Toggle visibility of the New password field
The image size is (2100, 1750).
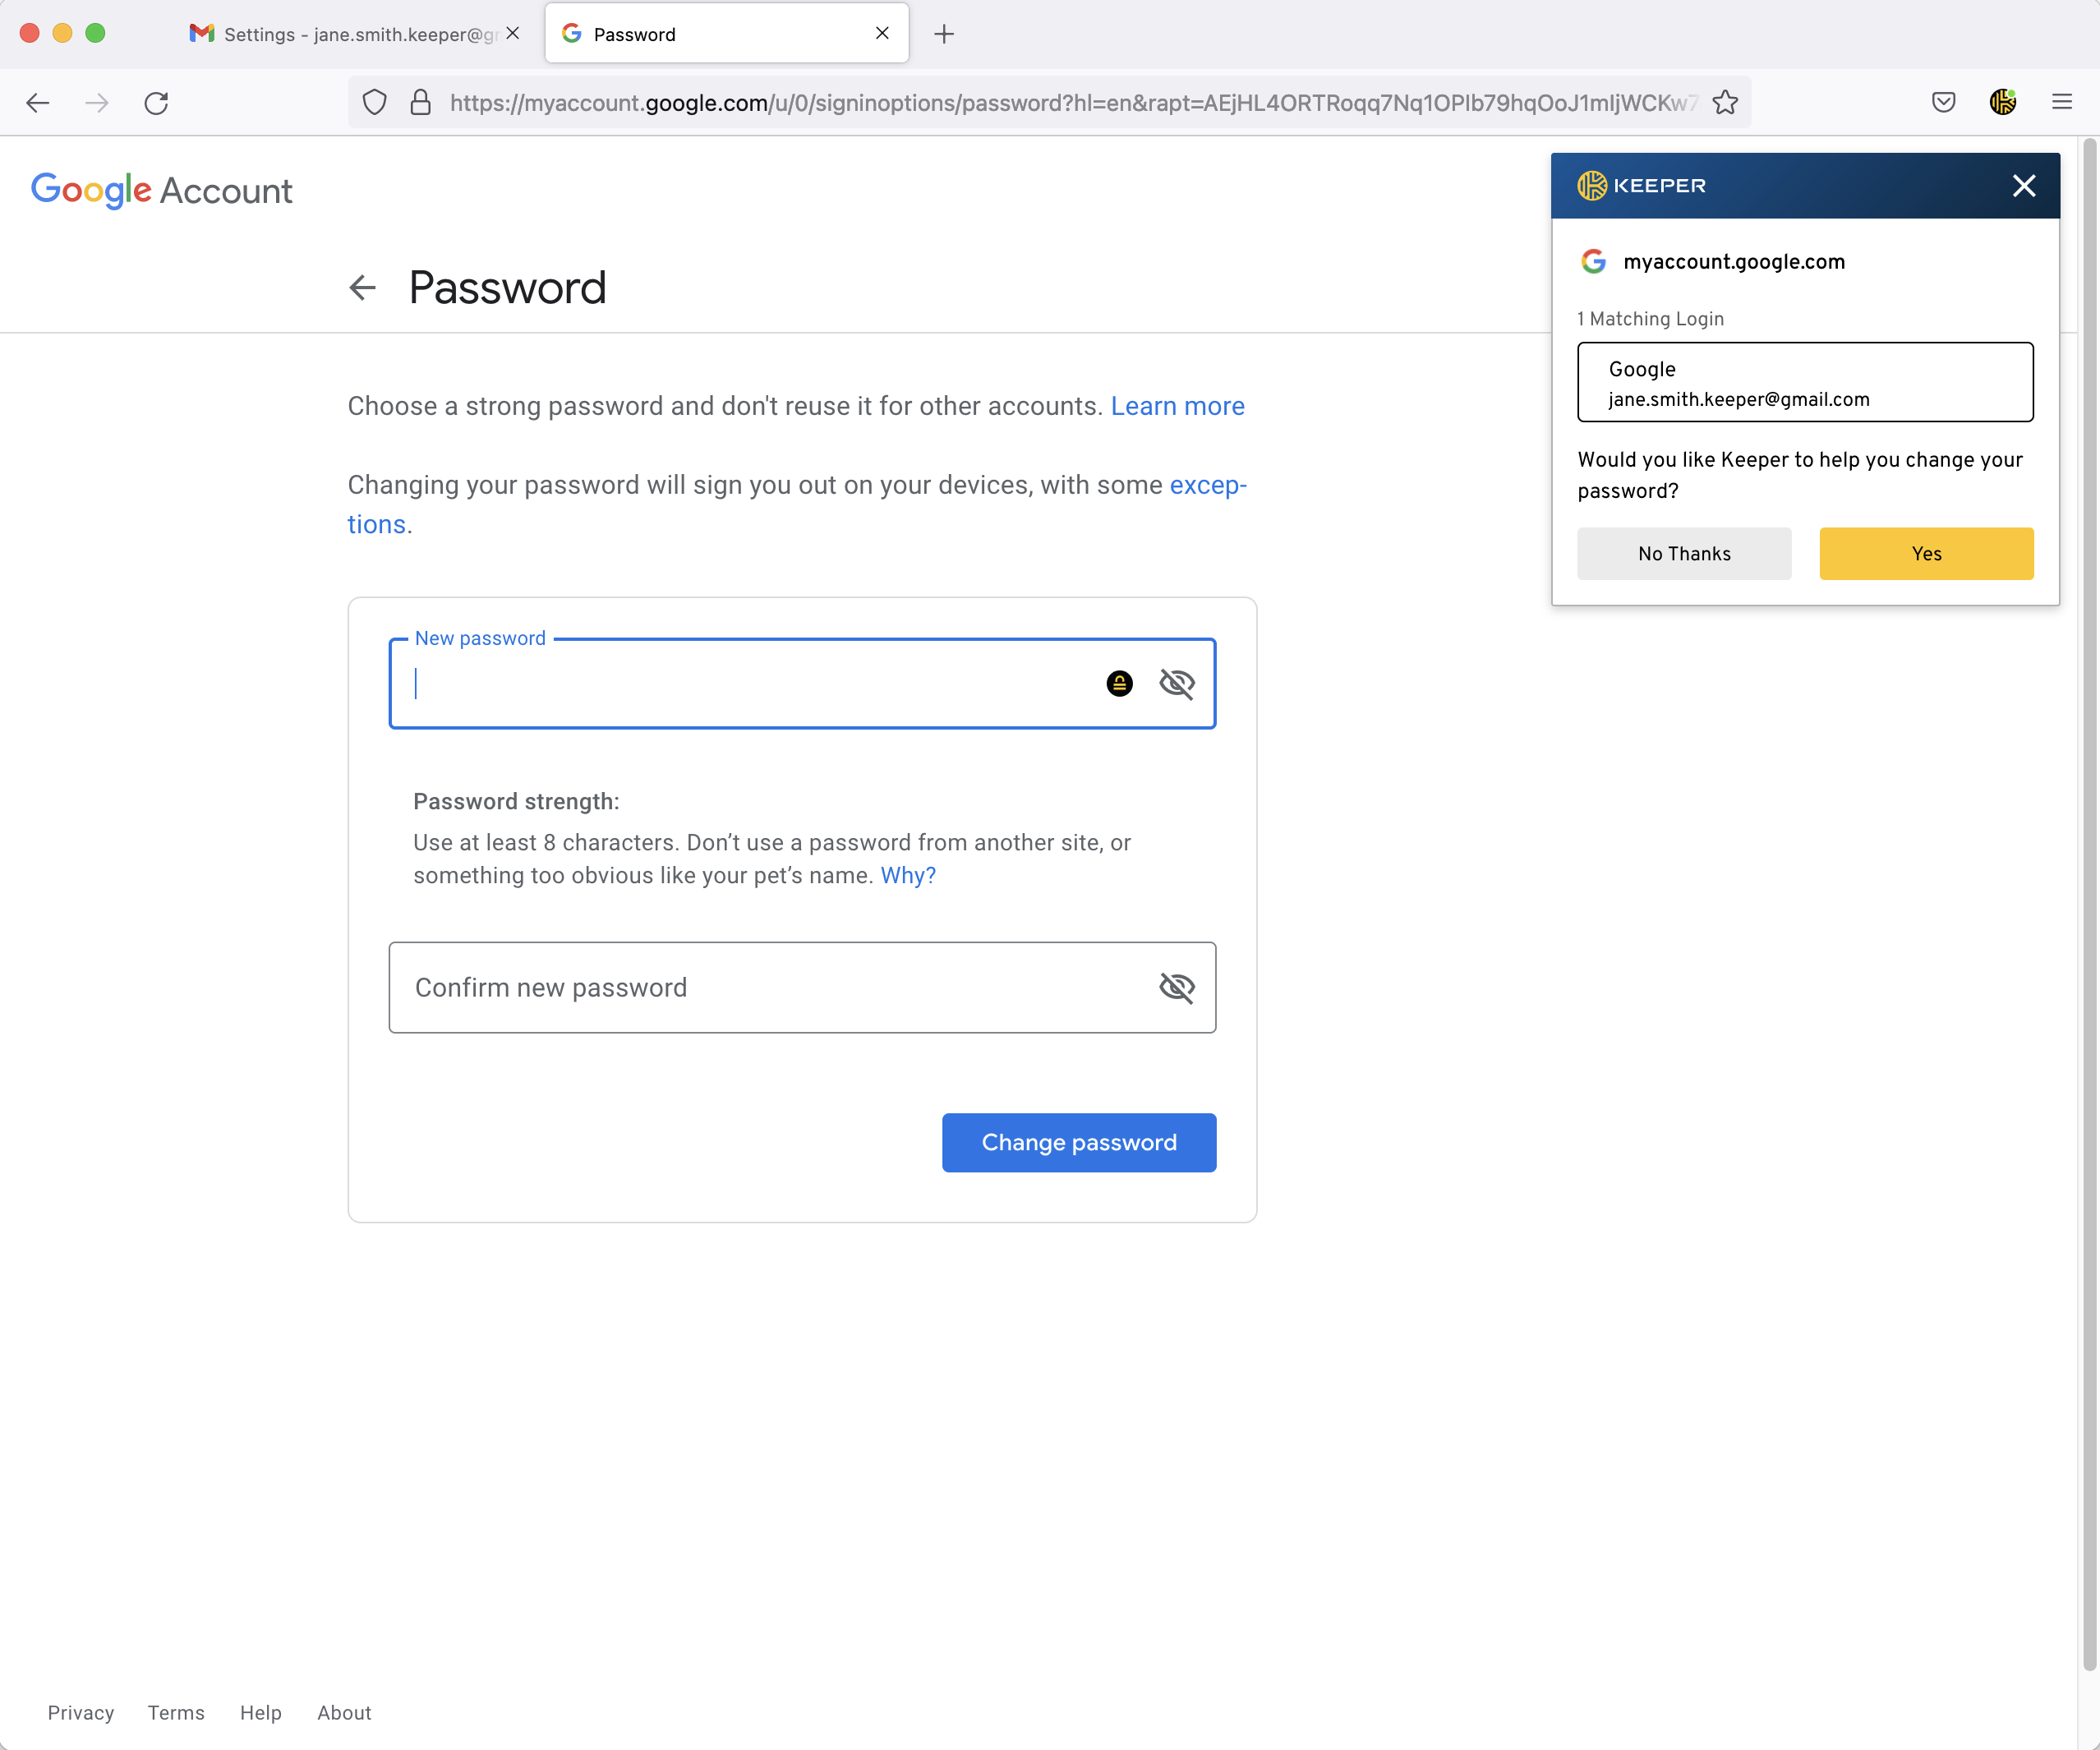pos(1177,683)
